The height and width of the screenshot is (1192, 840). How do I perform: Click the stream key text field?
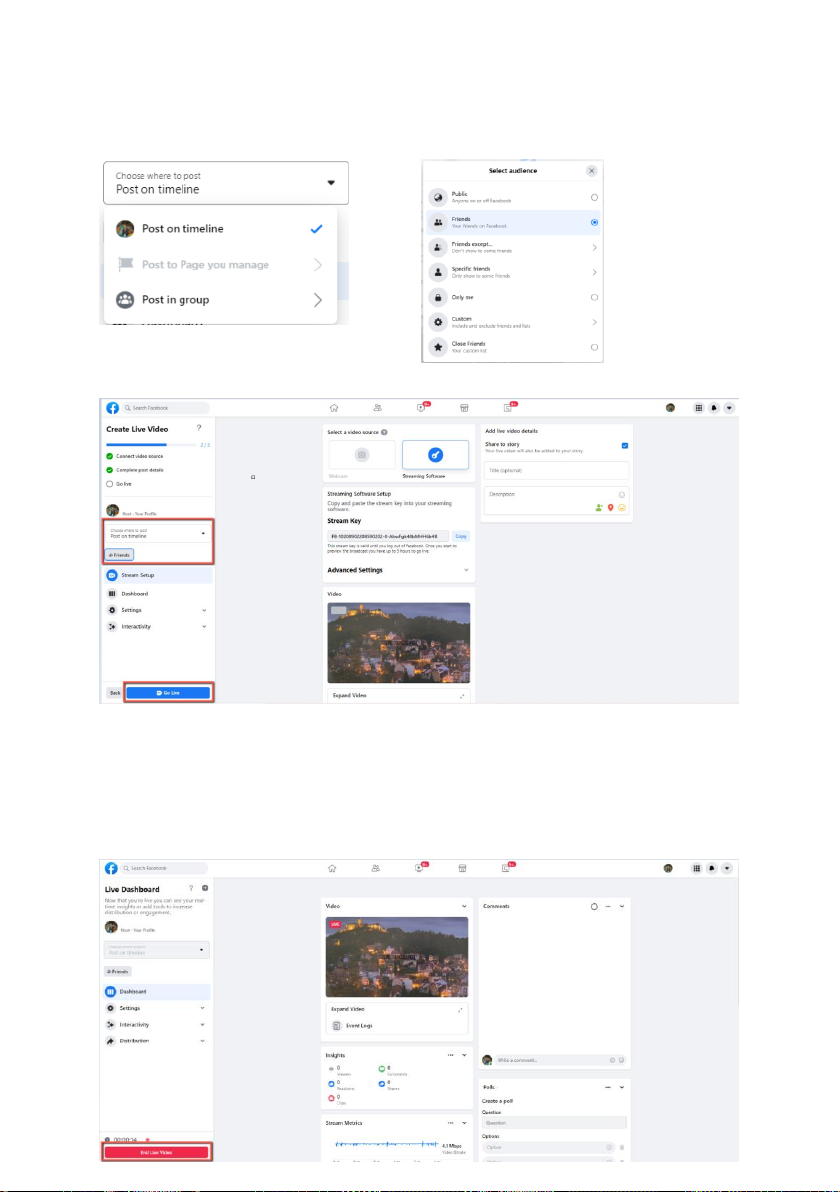388,537
